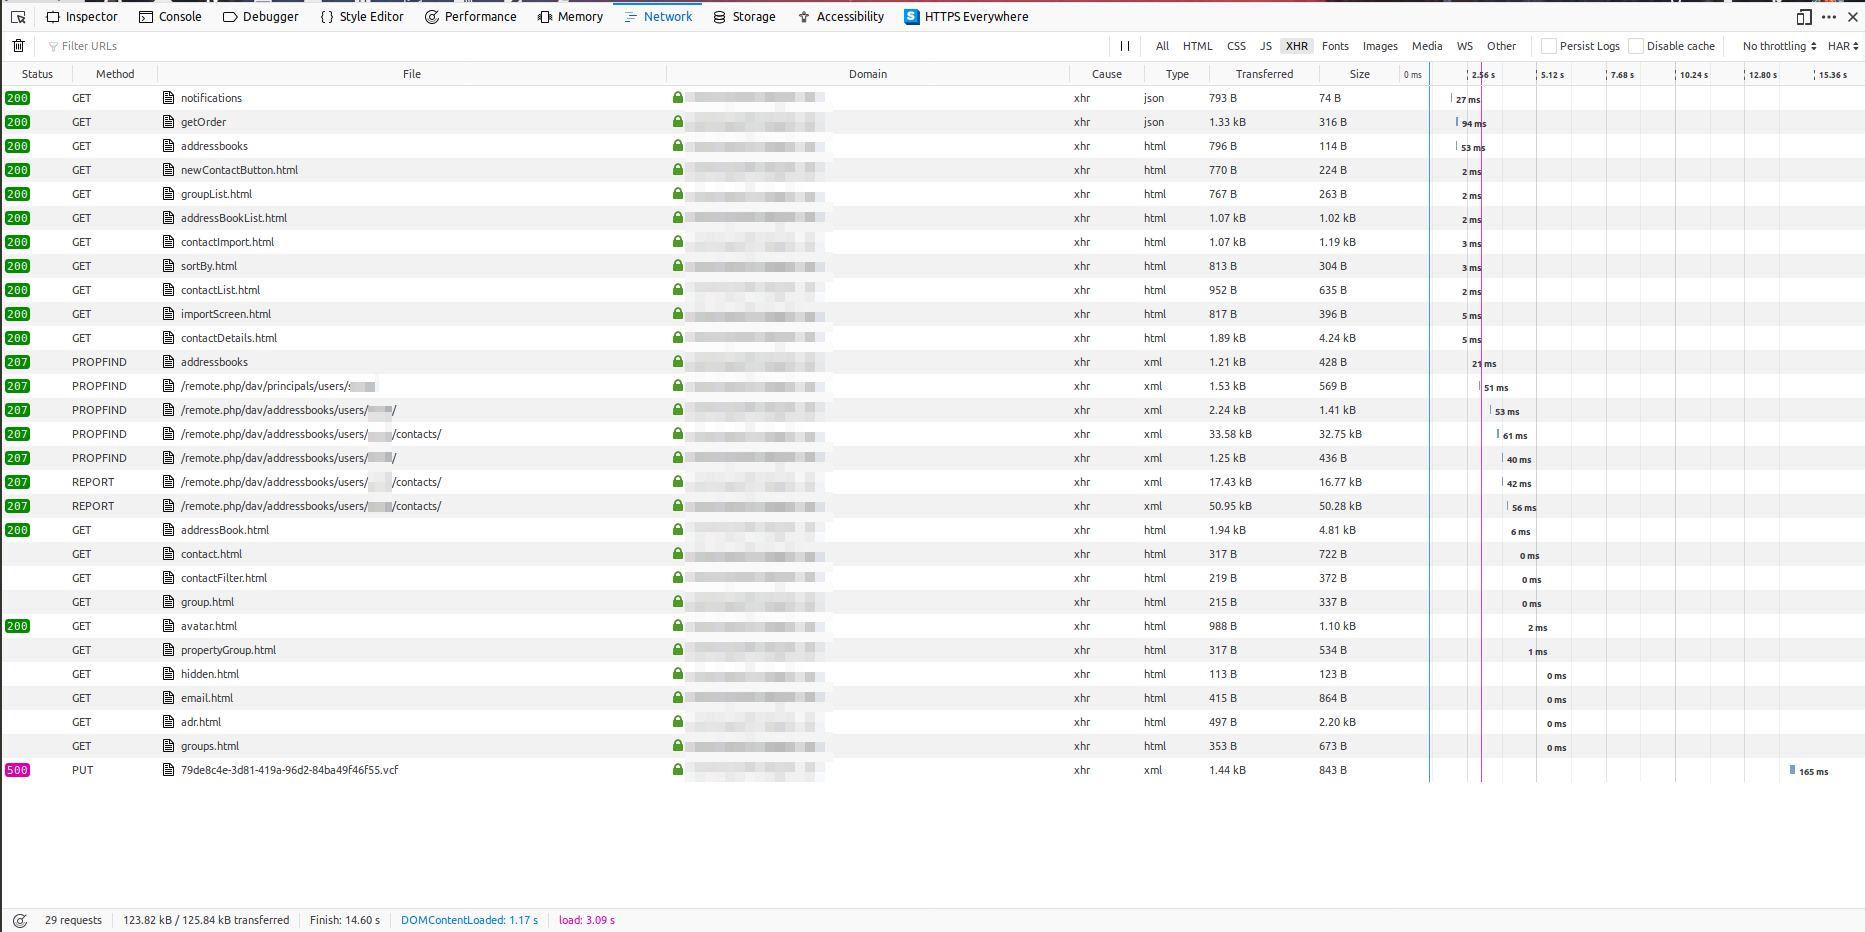Focus the Filter URLs field
This screenshot has height=932, width=1865.
point(575,46)
